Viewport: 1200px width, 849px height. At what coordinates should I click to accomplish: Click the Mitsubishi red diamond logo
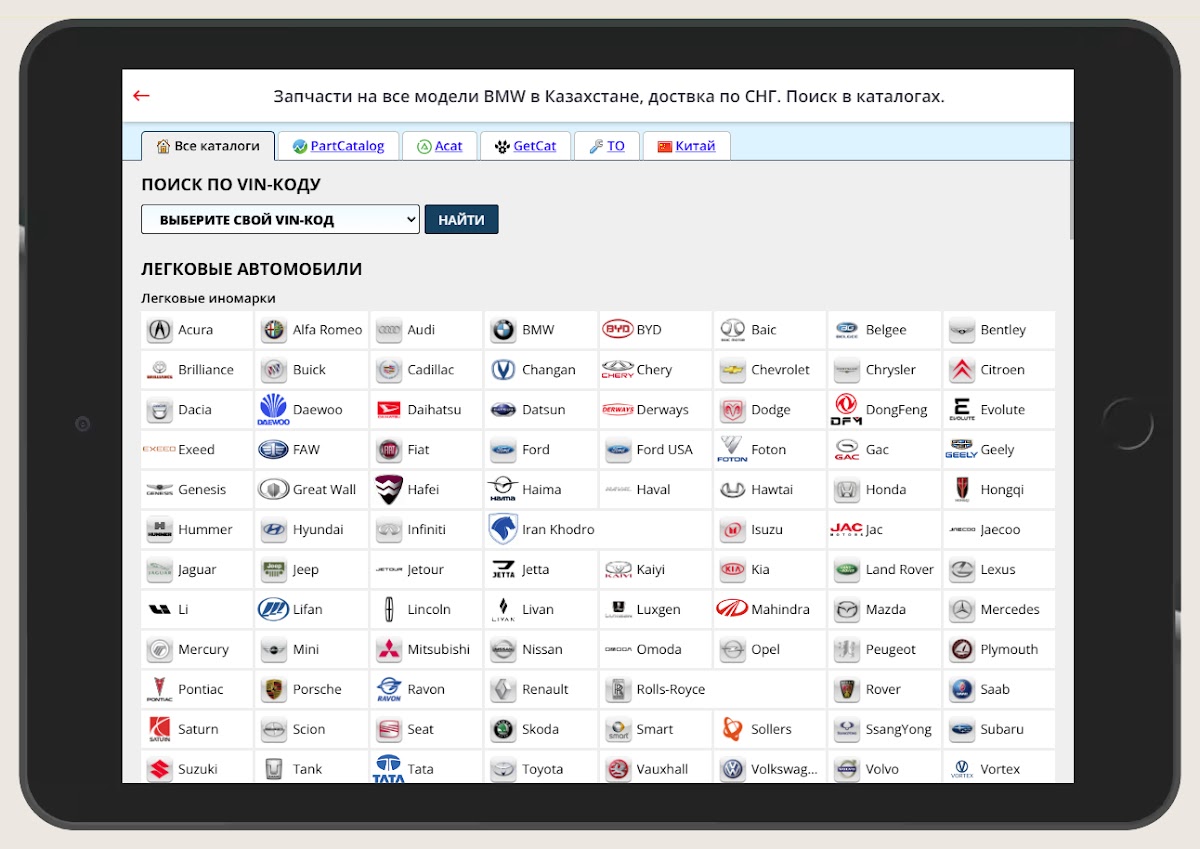[388, 650]
